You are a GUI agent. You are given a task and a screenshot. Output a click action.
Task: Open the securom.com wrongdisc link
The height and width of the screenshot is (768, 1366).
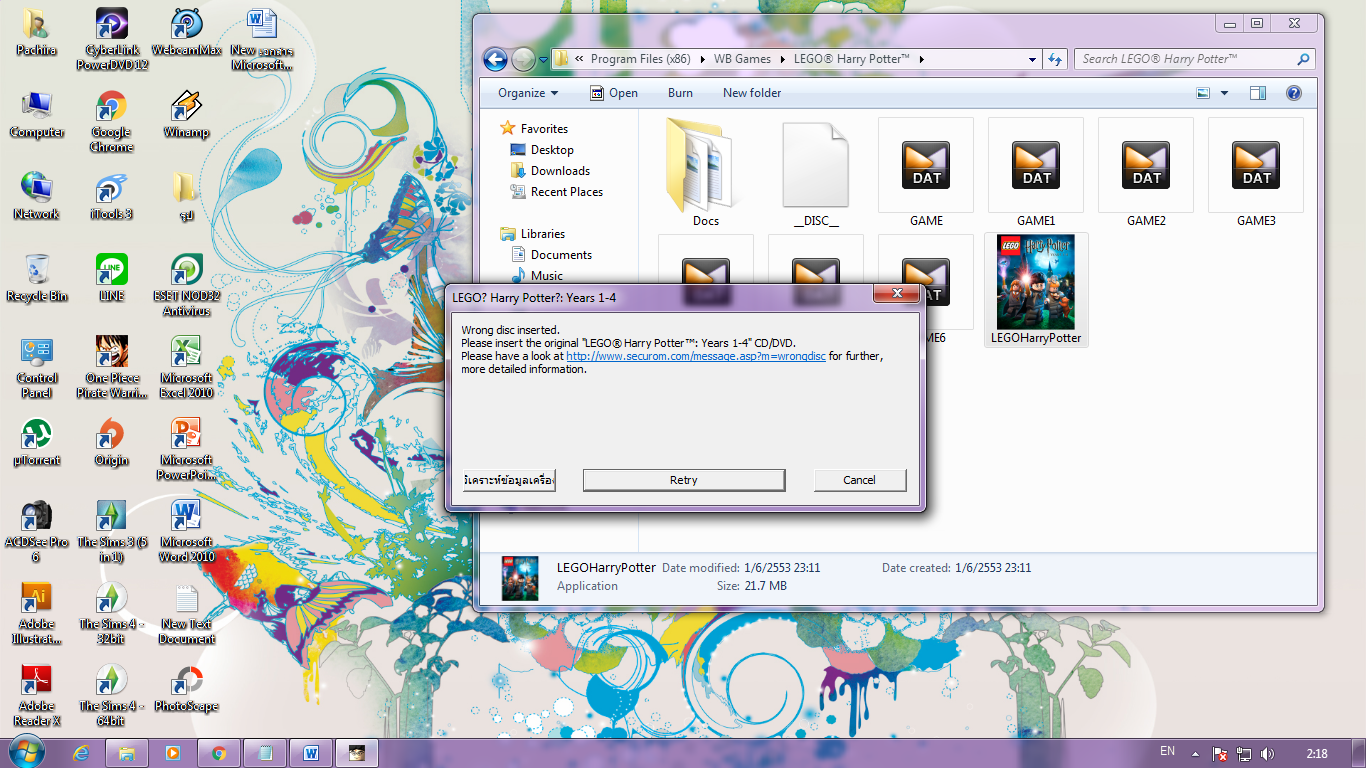point(695,356)
